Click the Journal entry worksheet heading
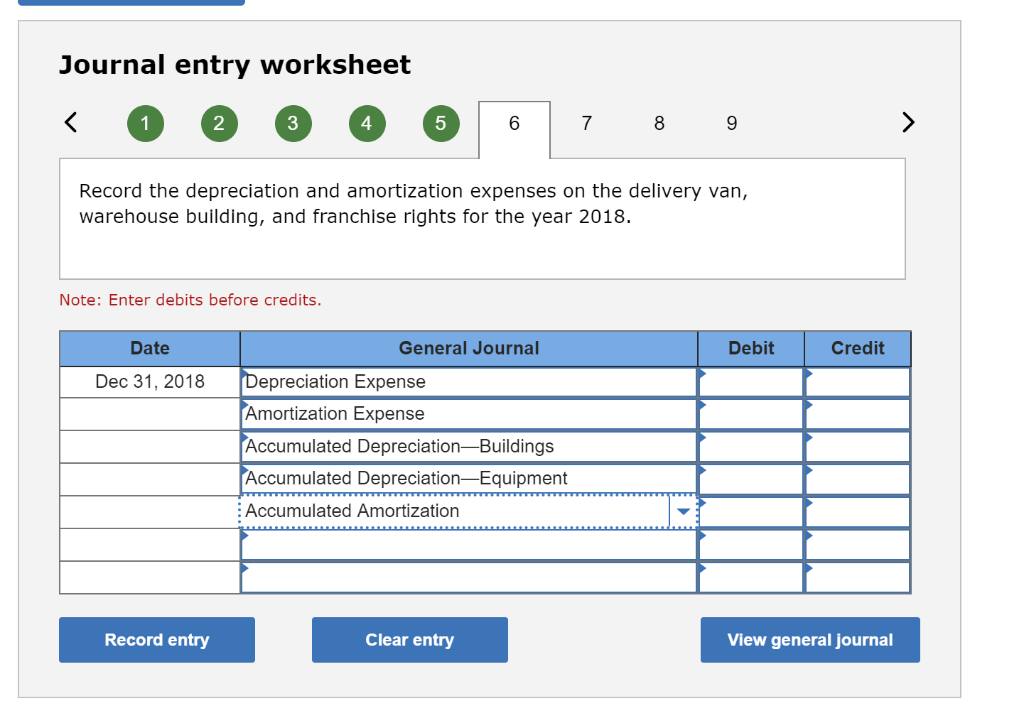Image resolution: width=1024 pixels, height=728 pixels. pyautogui.click(x=234, y=65)
